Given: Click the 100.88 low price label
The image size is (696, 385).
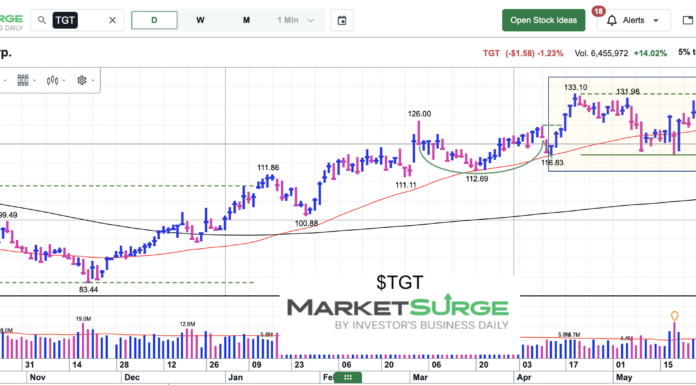Looking at the screenshot, I should (x=306, y=223).
